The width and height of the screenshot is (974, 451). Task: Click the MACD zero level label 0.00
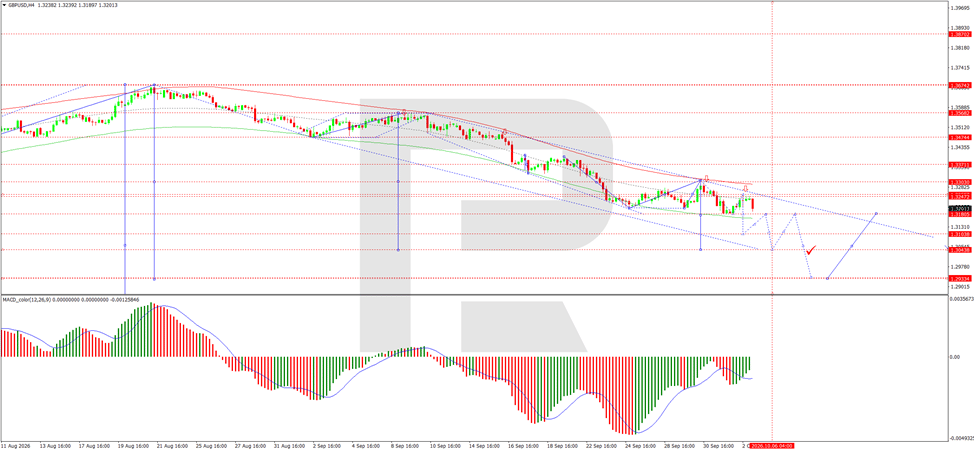point(955,357)
